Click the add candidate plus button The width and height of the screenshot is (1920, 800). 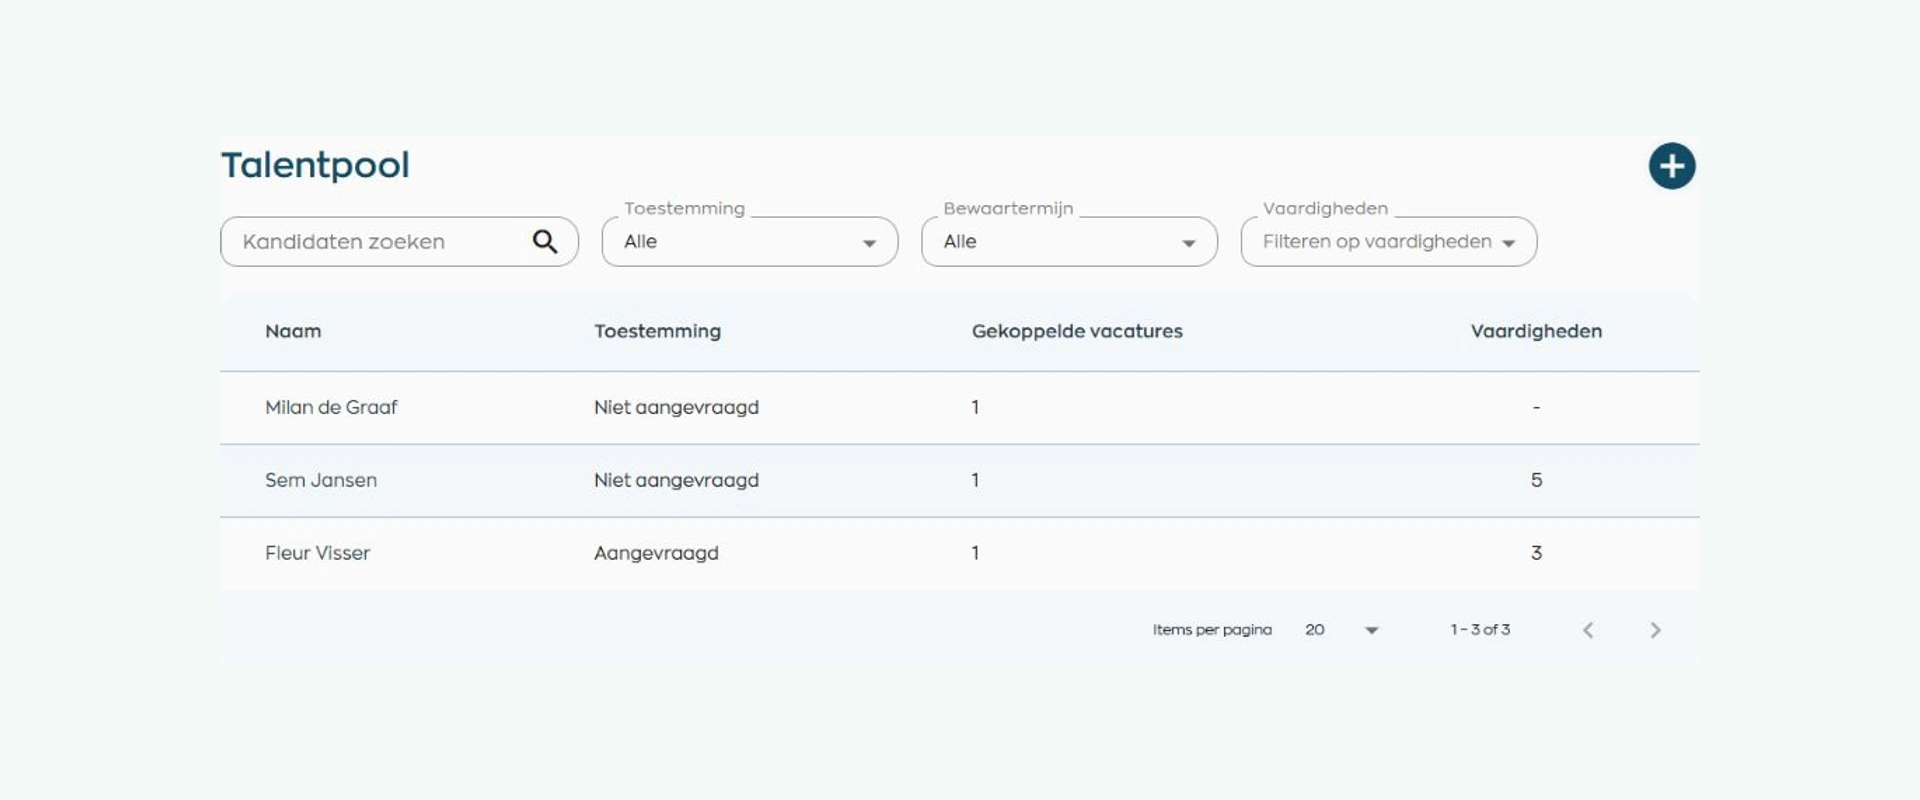coord(1672,166)
